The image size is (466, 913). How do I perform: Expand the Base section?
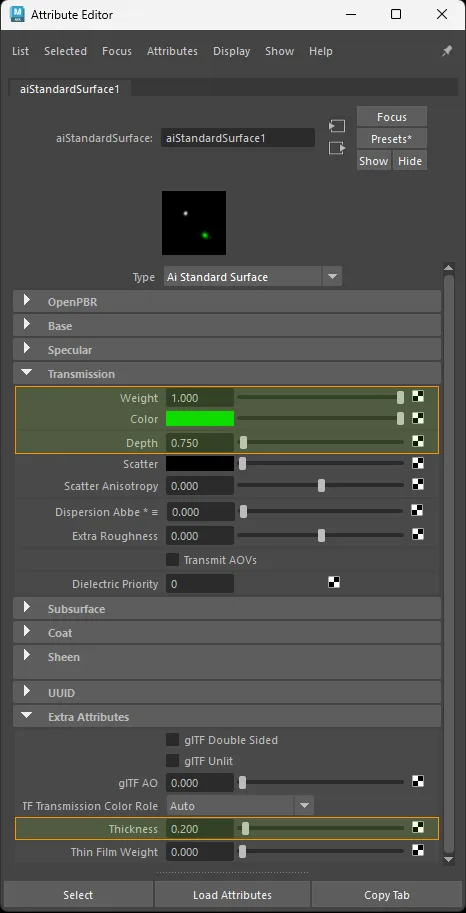coord(27,324)
